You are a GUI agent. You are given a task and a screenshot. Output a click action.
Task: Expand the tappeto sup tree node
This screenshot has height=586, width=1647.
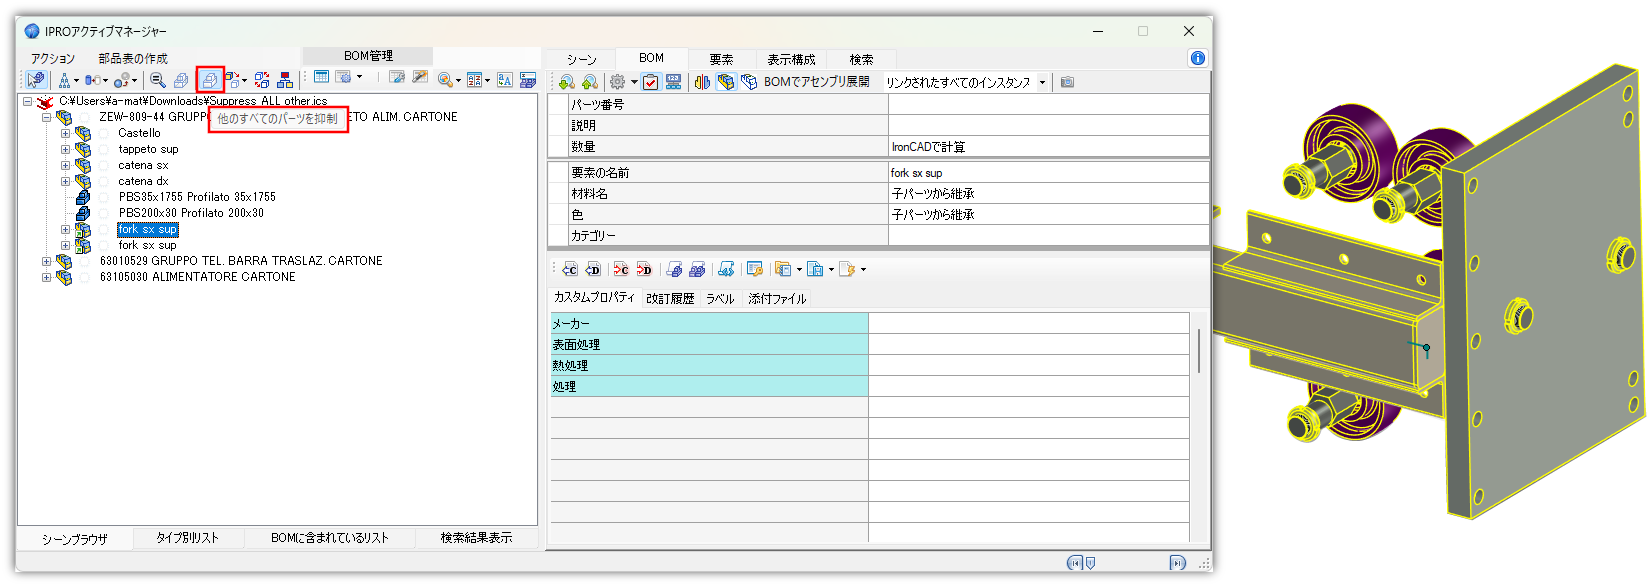coord(65,149)
